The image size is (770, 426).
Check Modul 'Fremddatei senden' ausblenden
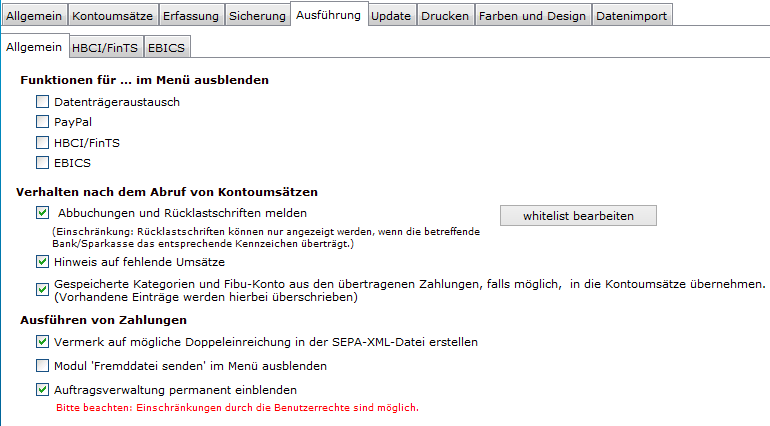pyautogui.click(x=42, y=366)
